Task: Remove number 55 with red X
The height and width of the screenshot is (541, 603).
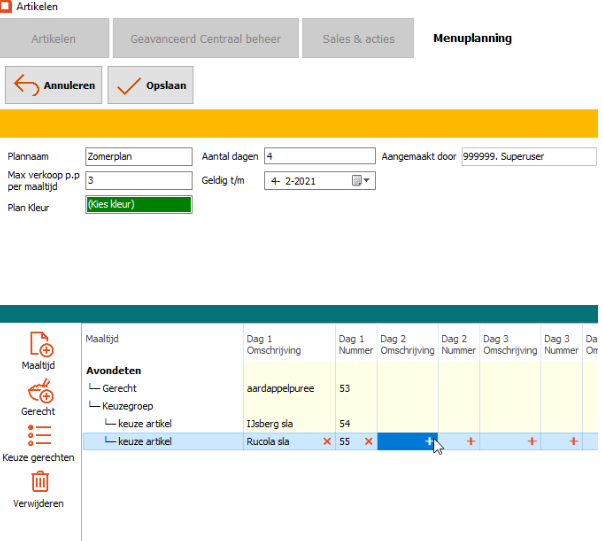Action: (x=367, y=441)
